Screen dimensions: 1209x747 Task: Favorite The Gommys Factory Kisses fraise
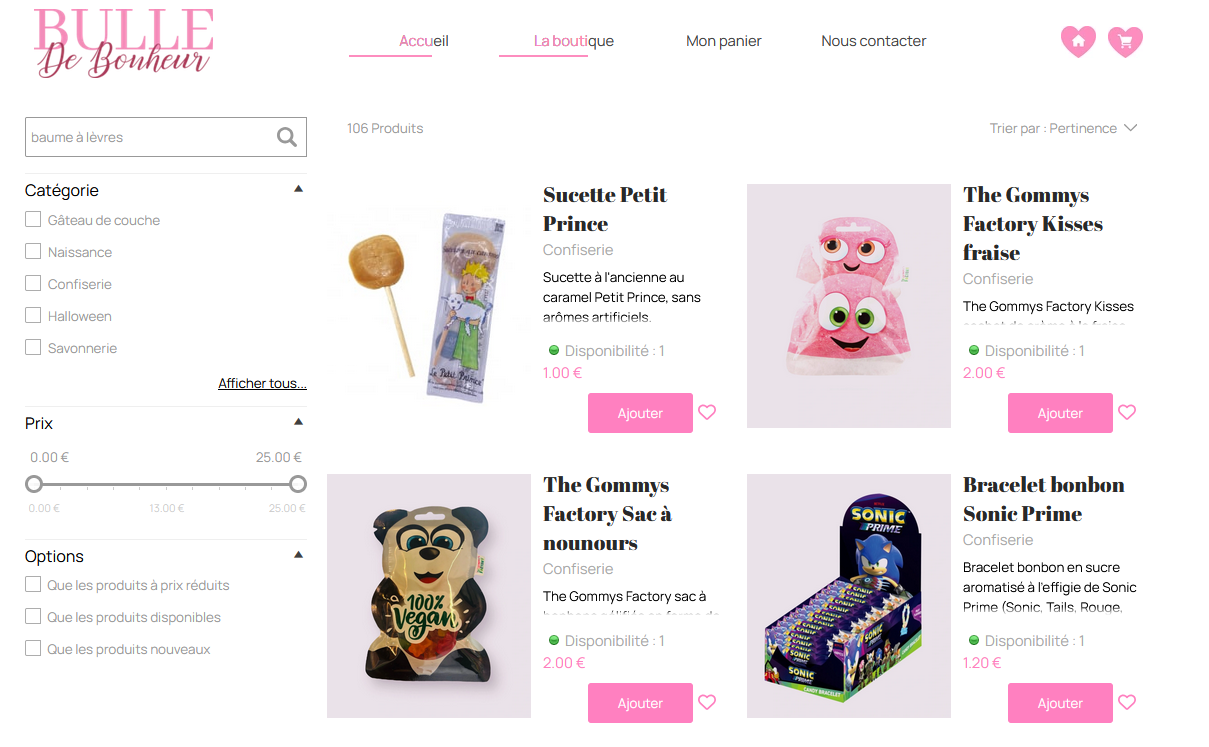pos(1127,412)
